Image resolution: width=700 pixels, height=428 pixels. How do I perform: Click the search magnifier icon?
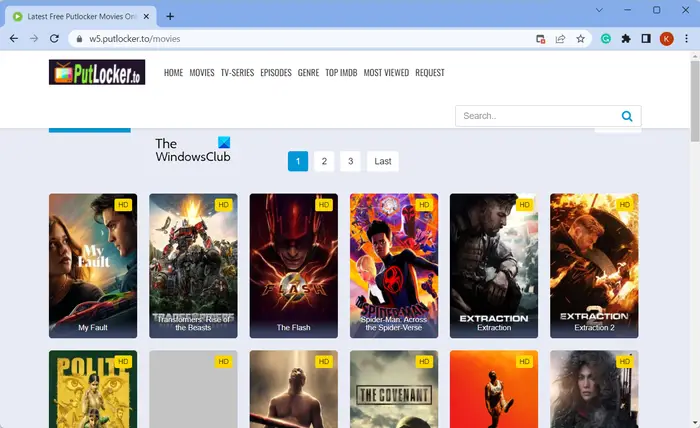[x=627, y=116]
